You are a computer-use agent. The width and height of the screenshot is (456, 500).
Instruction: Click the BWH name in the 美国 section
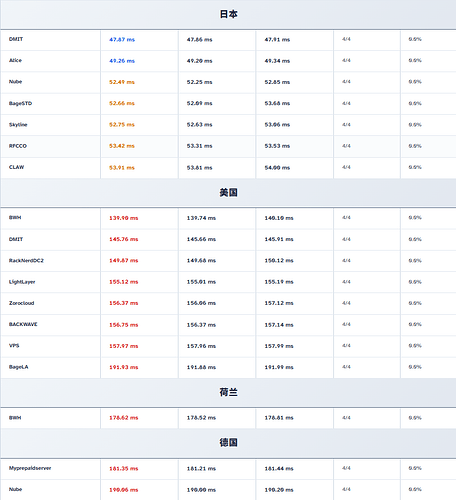click(15, 217)
